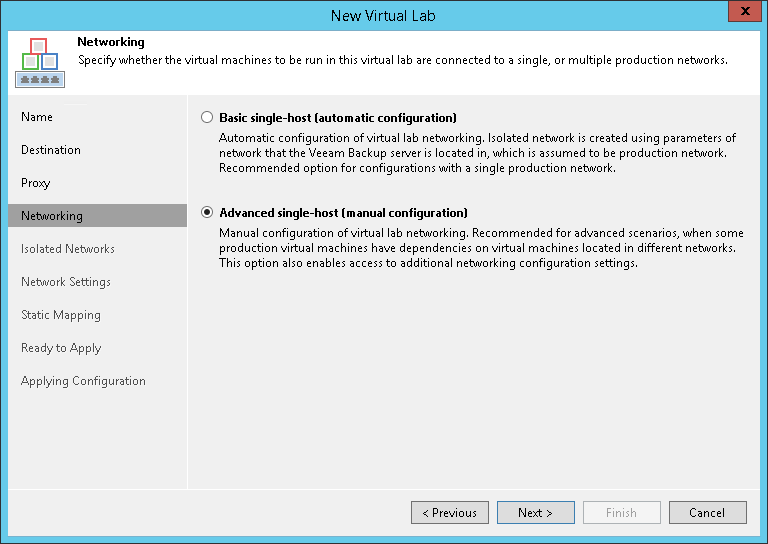Click the Previous button
768x544 pixels.
click(450, 513)
